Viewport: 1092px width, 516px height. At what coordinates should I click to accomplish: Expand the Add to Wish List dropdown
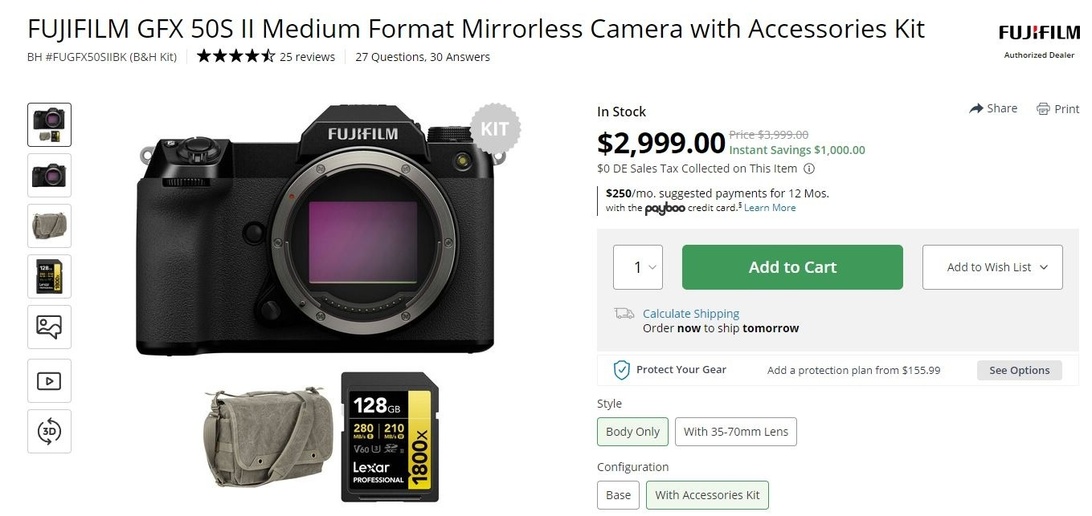click(x=991, y=267)
